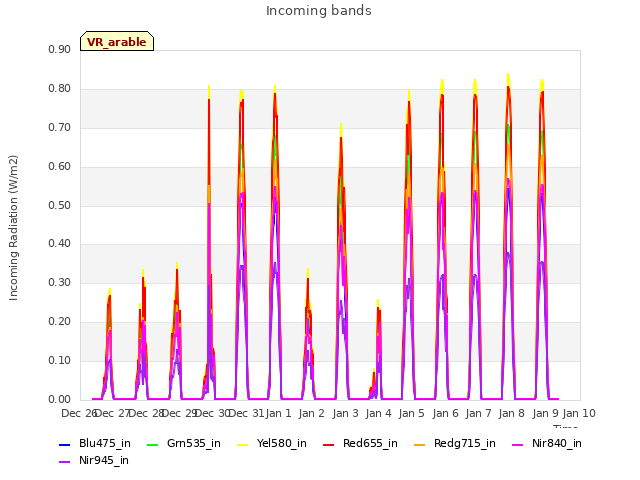640x480 pixels.
Task: Click the Jan 8 x-axis date label
Action: (512, 413)
